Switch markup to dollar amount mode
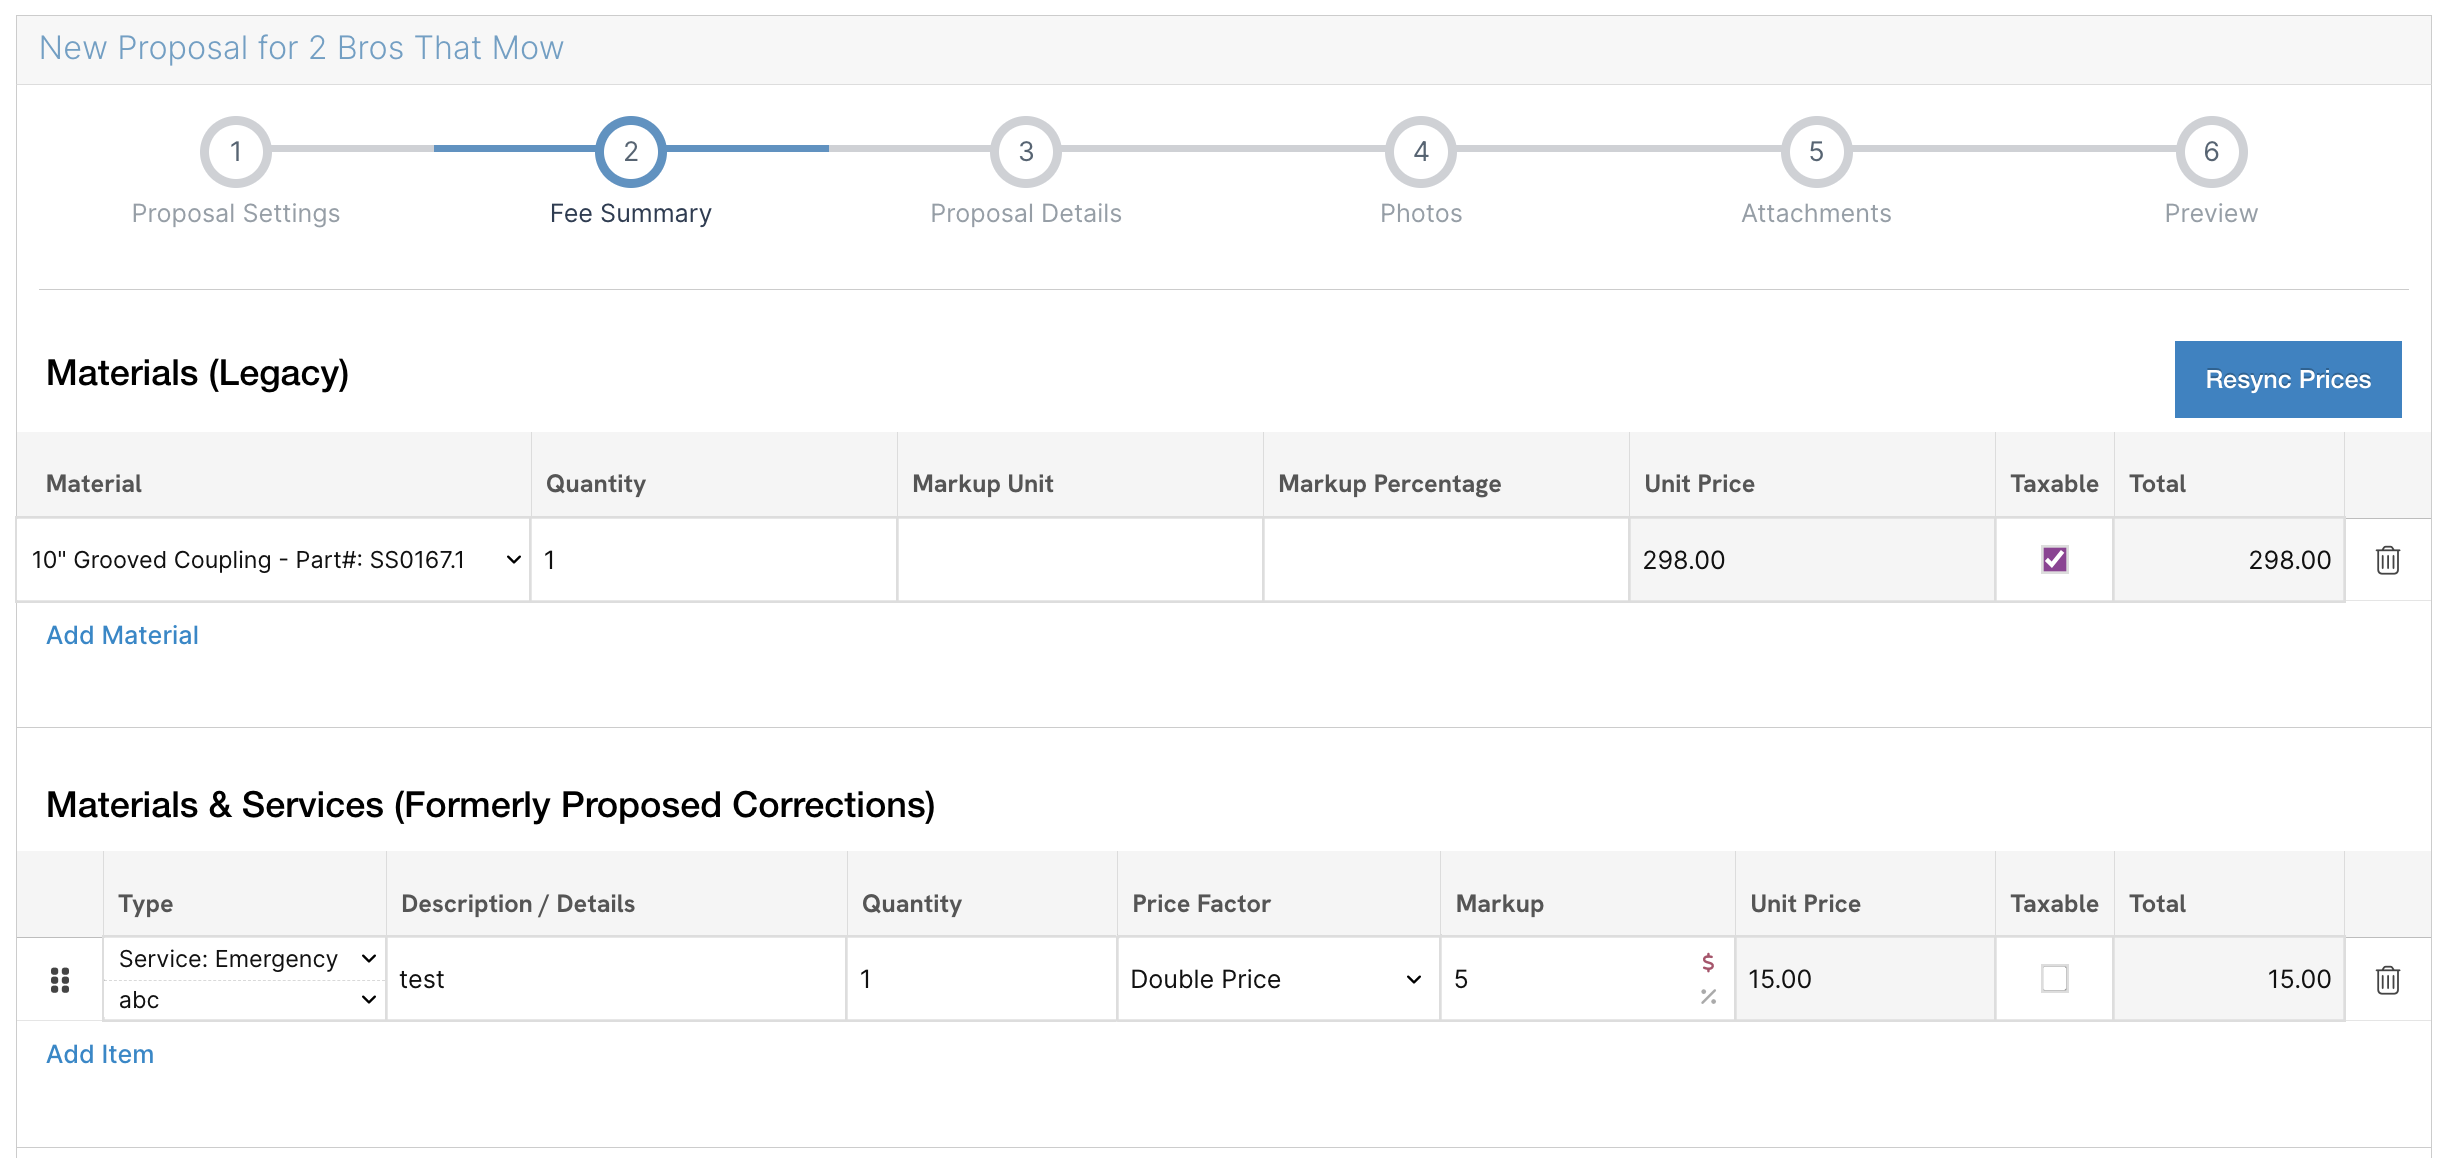This screenshot has height=1158, width=2442. click(x=1708, y=962)
